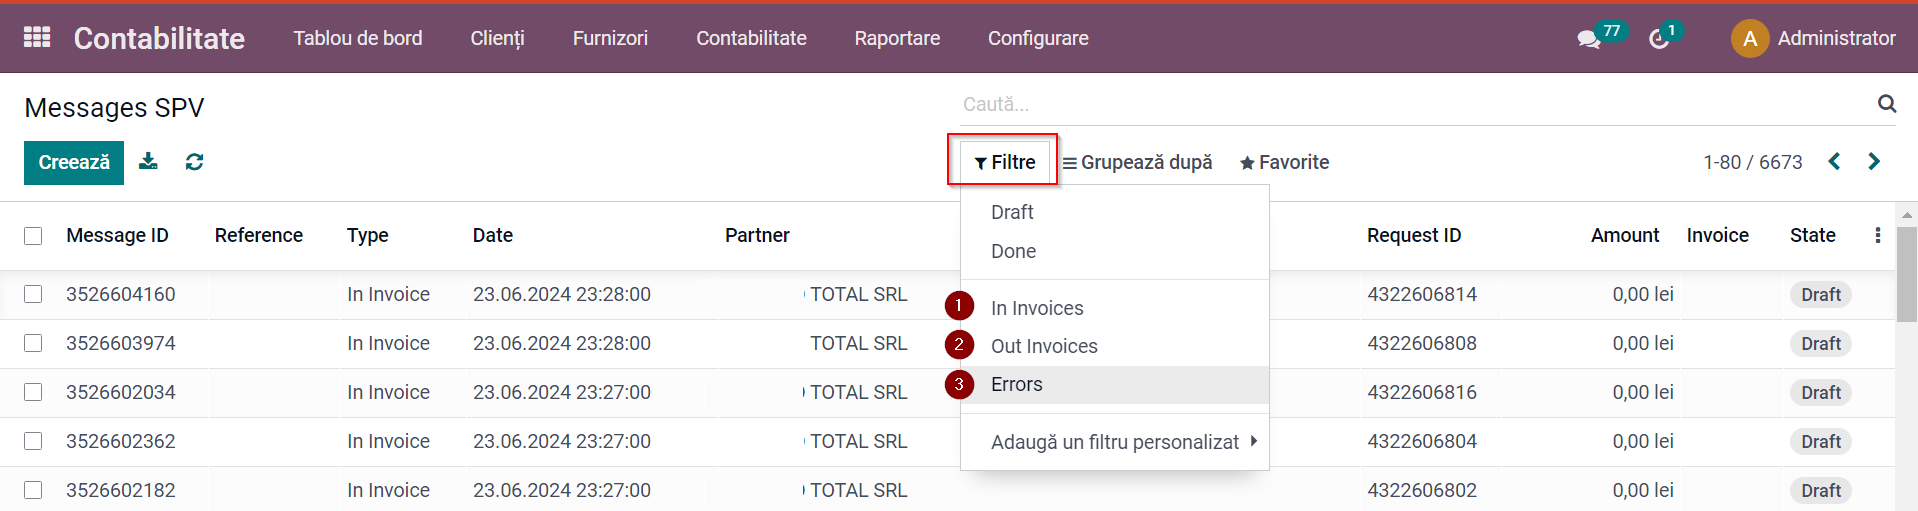
Task: Open optional columns three-dot menu
Action: pyautogui.click(x=1877, y=235)
